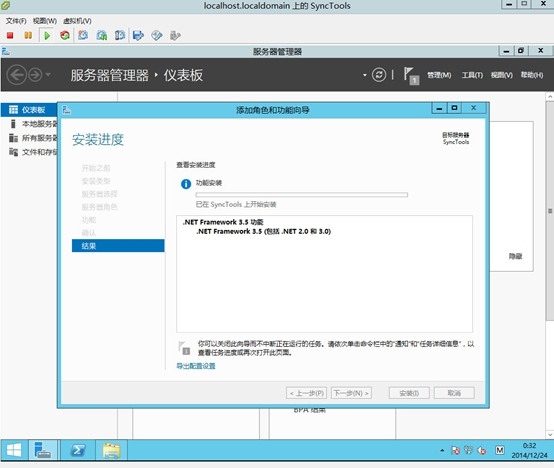Image resolution: width=554 pixels, height=468 pixels.
Task: Go forward in Server Manager
Action: [x=35, y=75]
